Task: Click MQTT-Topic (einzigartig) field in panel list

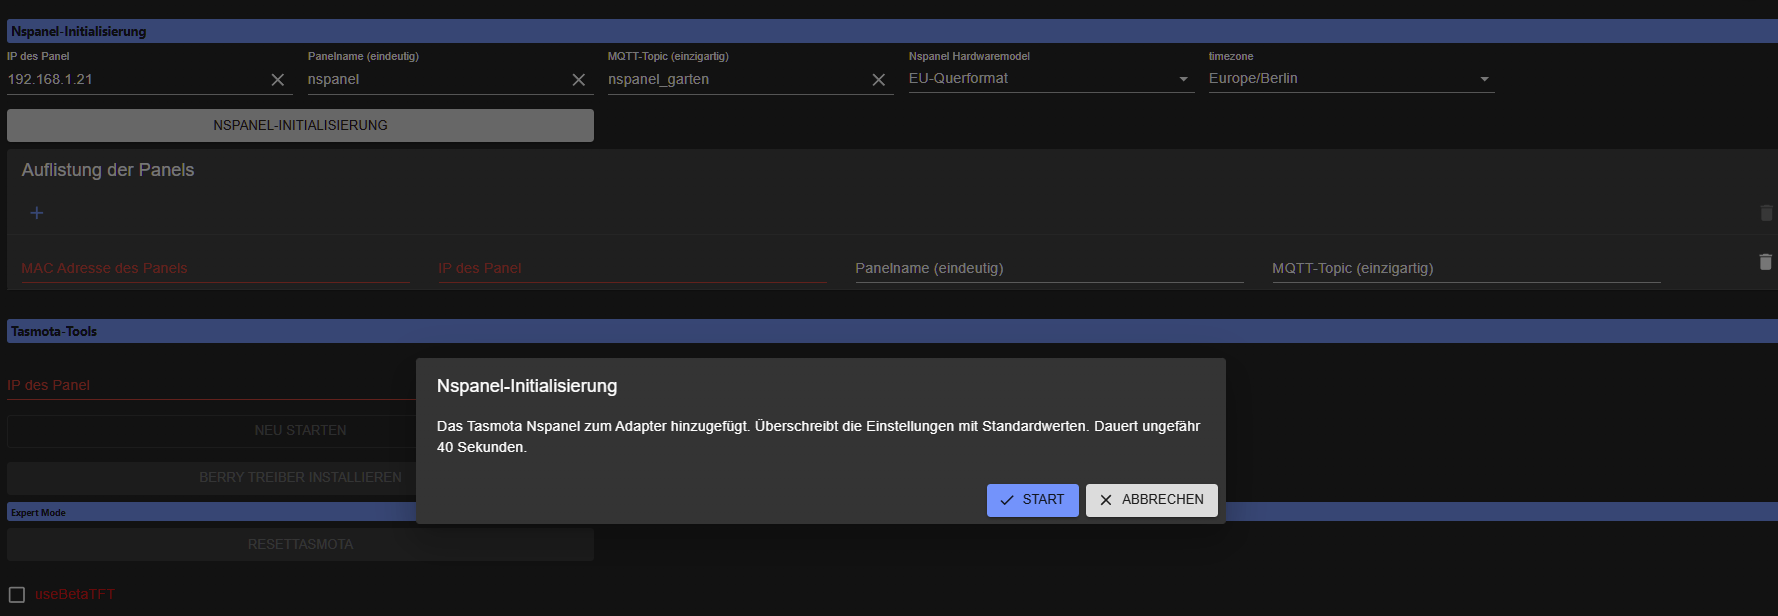Action: coord(1466,268)
